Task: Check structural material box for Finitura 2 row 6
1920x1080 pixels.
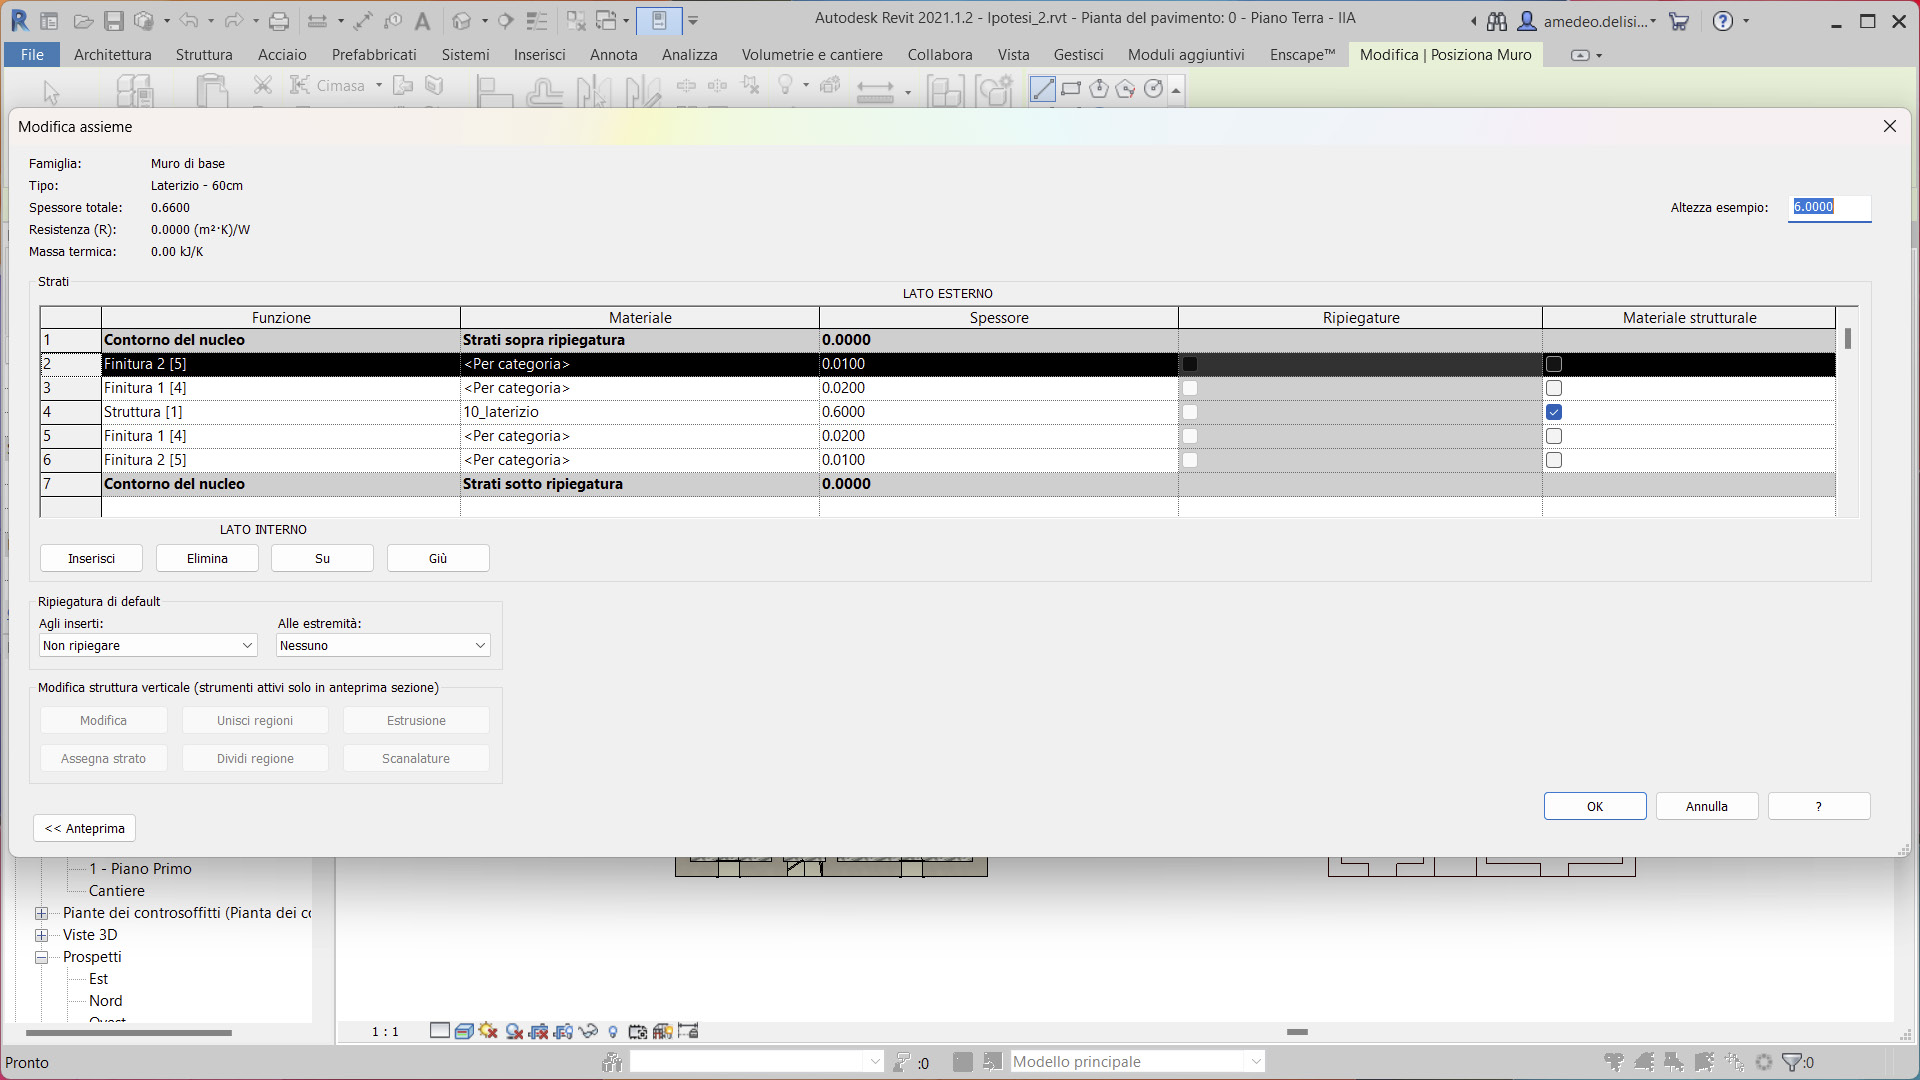Action: 1553,460
